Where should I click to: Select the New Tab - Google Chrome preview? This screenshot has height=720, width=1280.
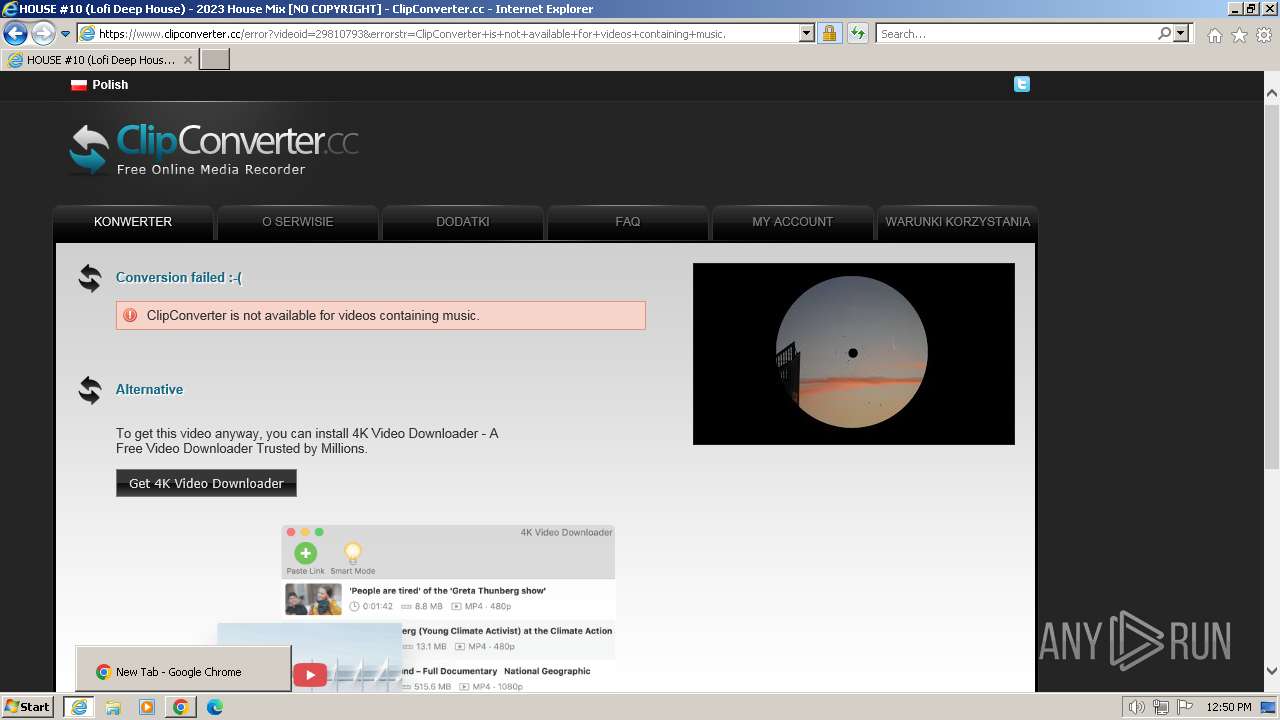tap(184, 668)
